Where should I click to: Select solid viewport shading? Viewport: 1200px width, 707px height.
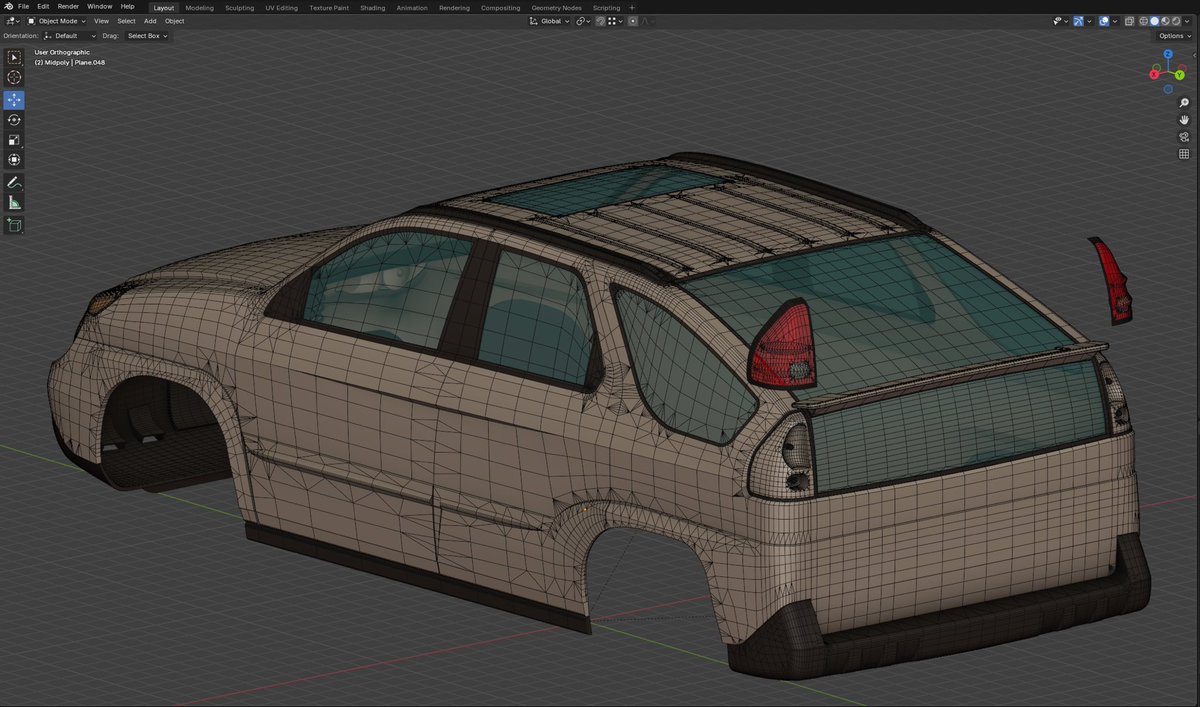(1155, 21)
